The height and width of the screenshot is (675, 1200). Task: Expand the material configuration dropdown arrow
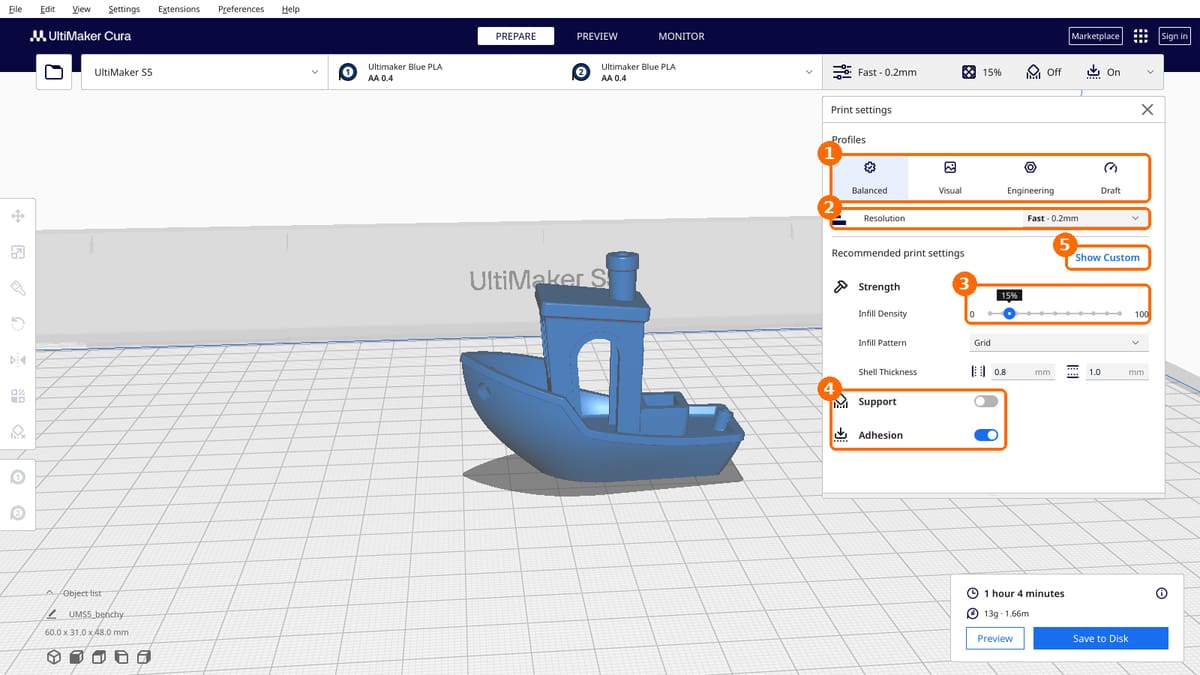tap(808, 72)
